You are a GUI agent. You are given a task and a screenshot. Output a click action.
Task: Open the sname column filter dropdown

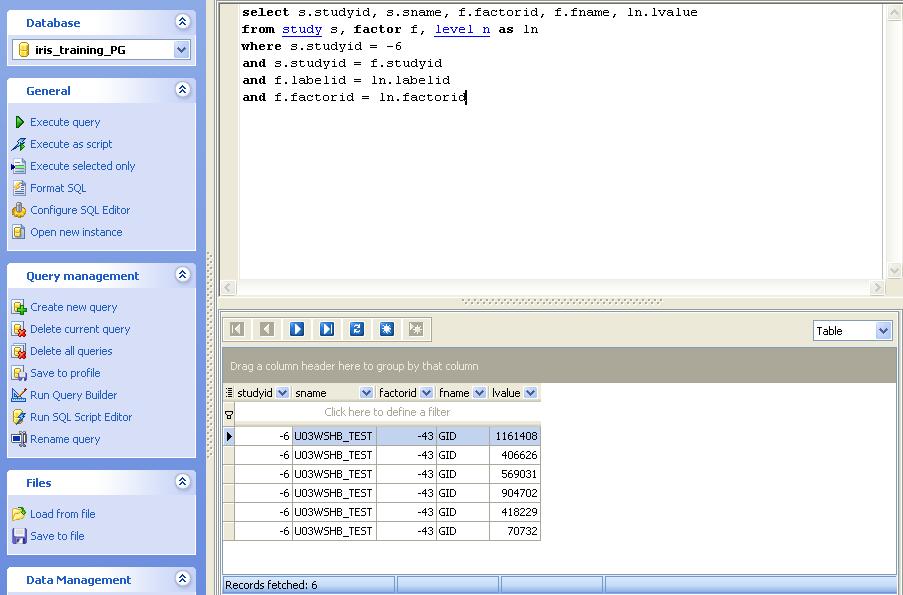[366, 393]
